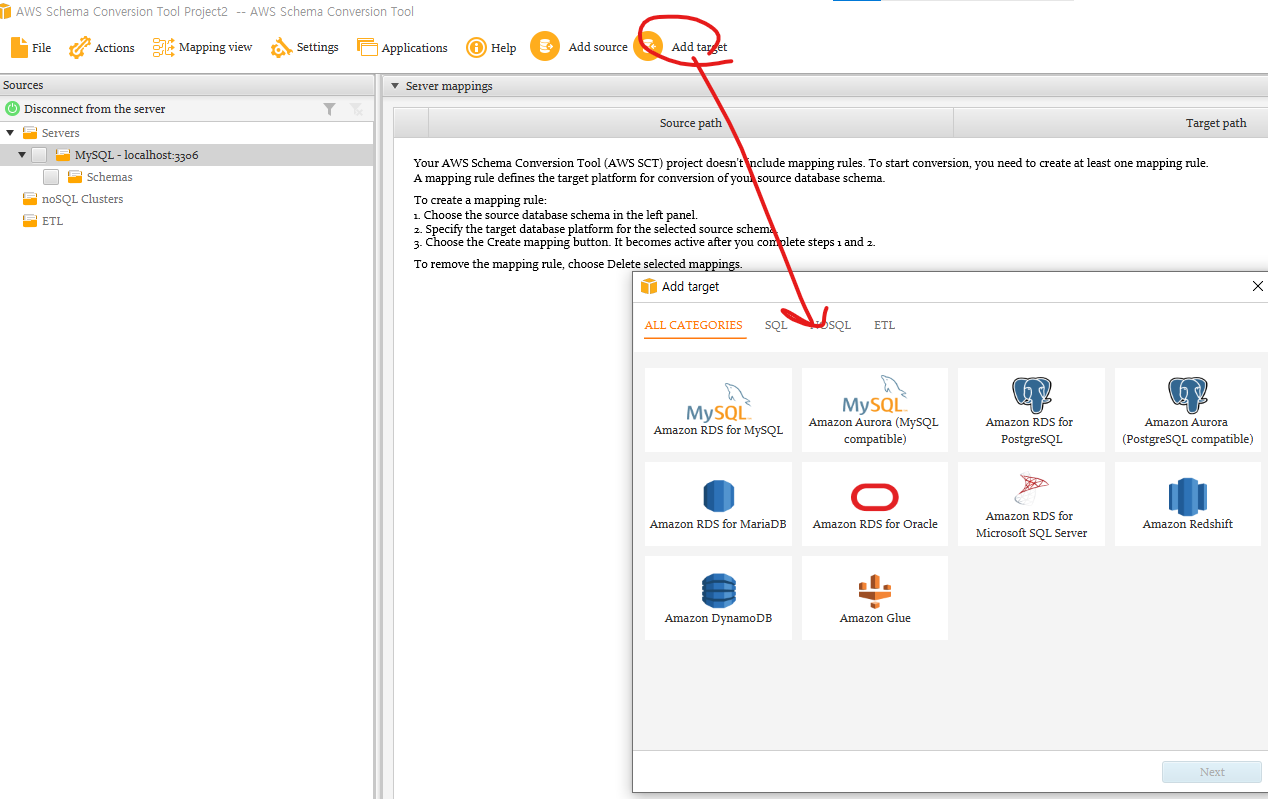Choose Amazon RDS for MySQL
The width and height of the screenshot is (1268, 799).
[718, 410]
